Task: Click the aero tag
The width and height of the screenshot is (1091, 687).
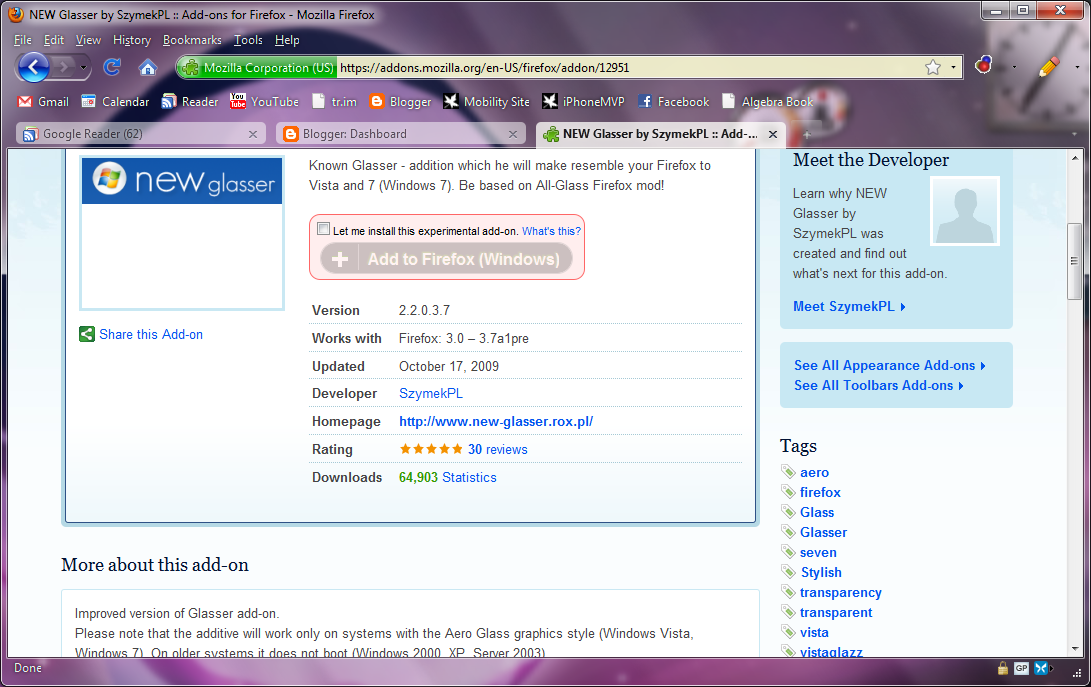Action: tap(814, 473)
